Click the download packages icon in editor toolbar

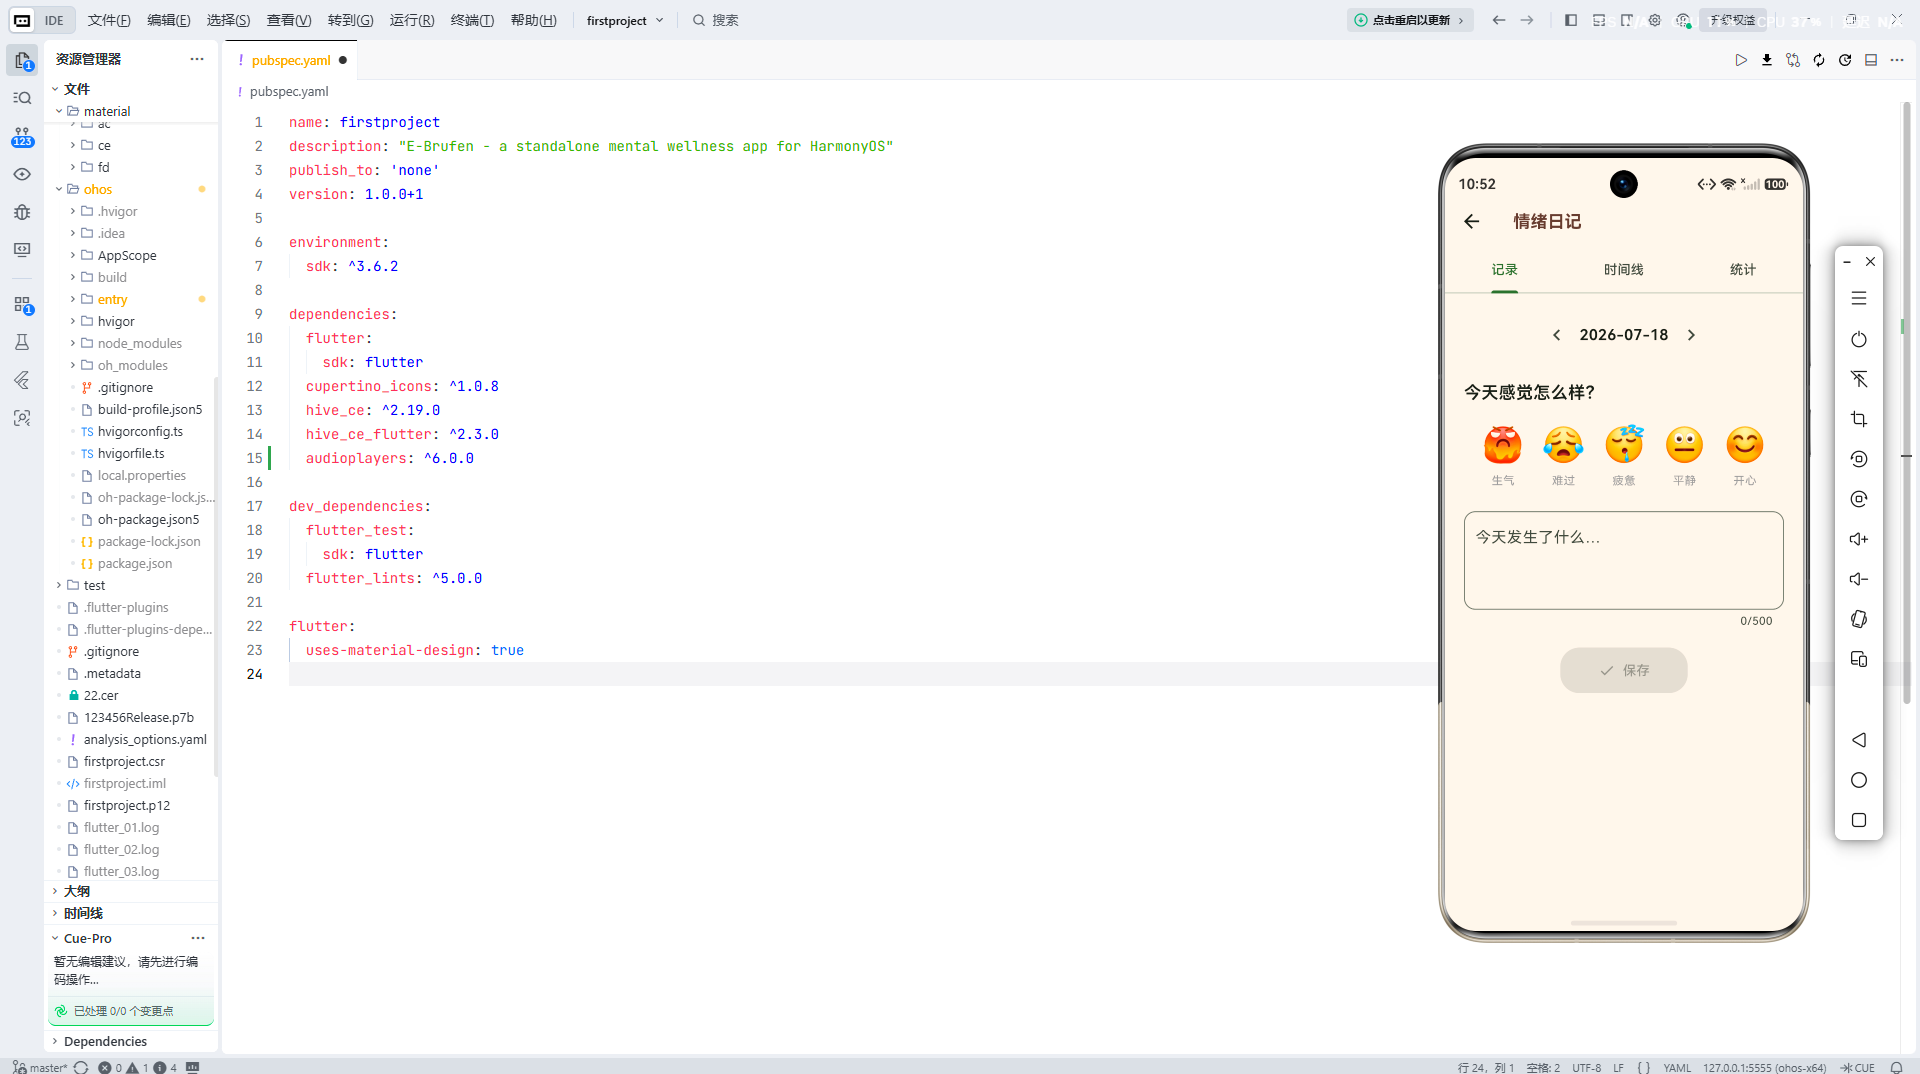pos(1767,60)
